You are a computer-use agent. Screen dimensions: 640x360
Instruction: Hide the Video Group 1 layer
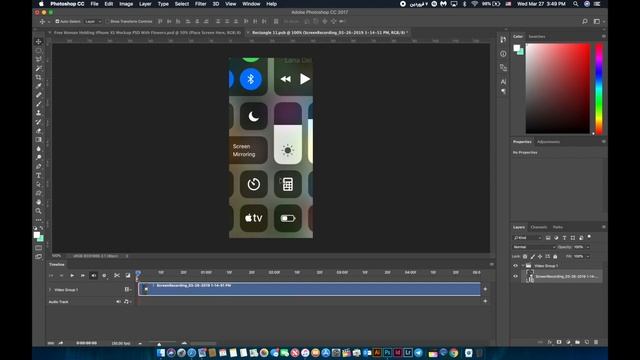click(x=515, y=266)
